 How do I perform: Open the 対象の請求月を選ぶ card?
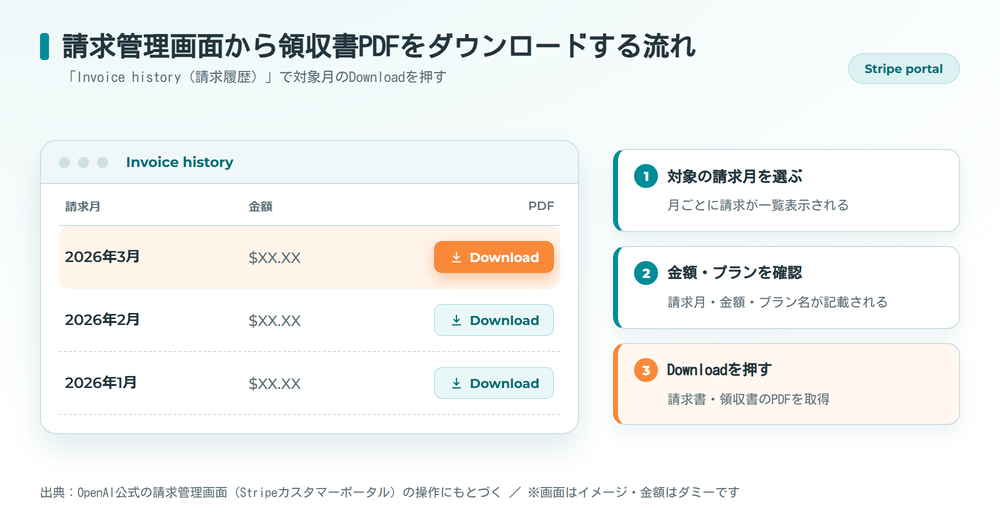click(786, 191)
